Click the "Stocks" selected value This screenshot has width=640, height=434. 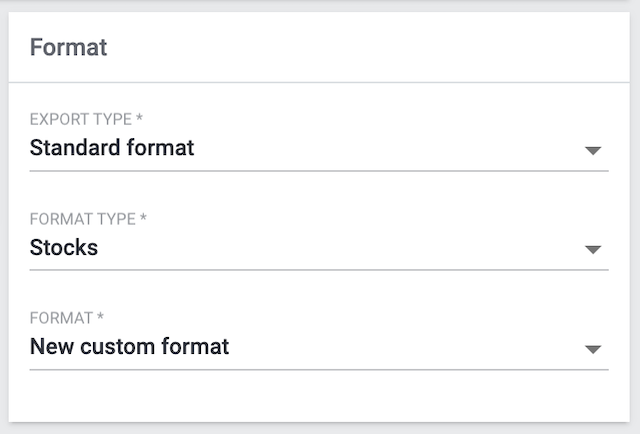(64, 248)
